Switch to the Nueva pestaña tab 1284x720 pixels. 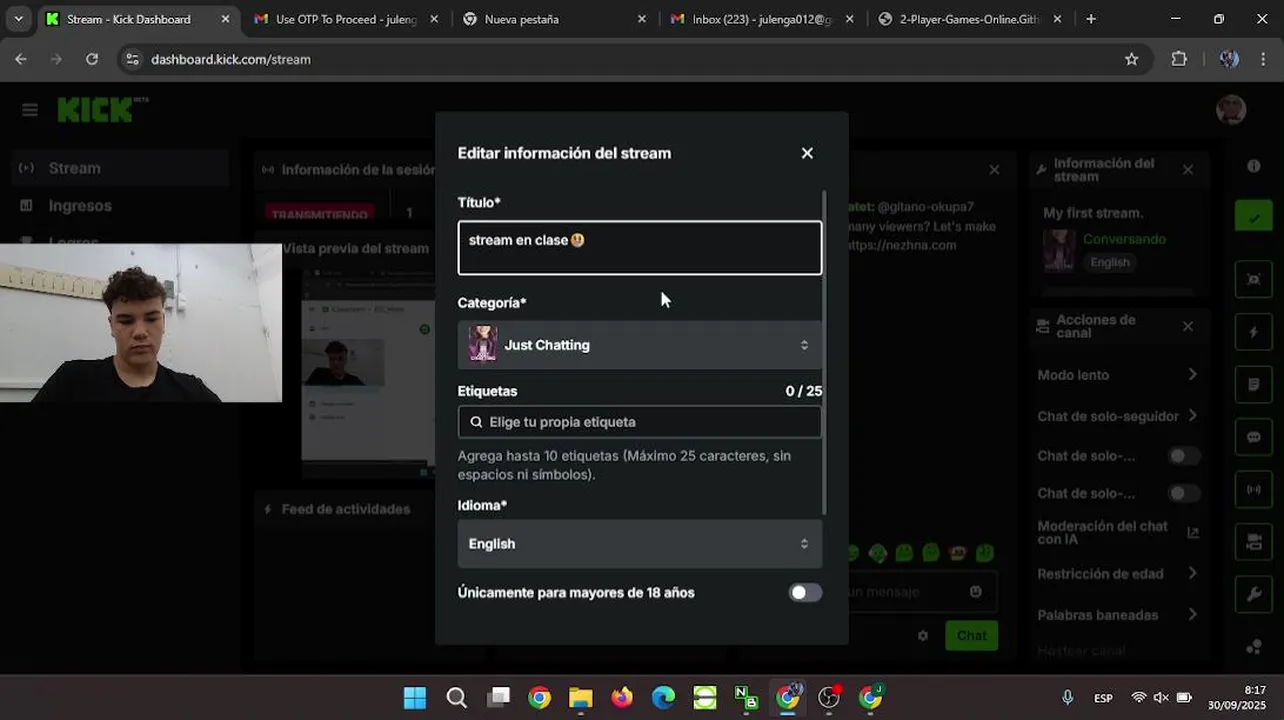tap(555, 19)
